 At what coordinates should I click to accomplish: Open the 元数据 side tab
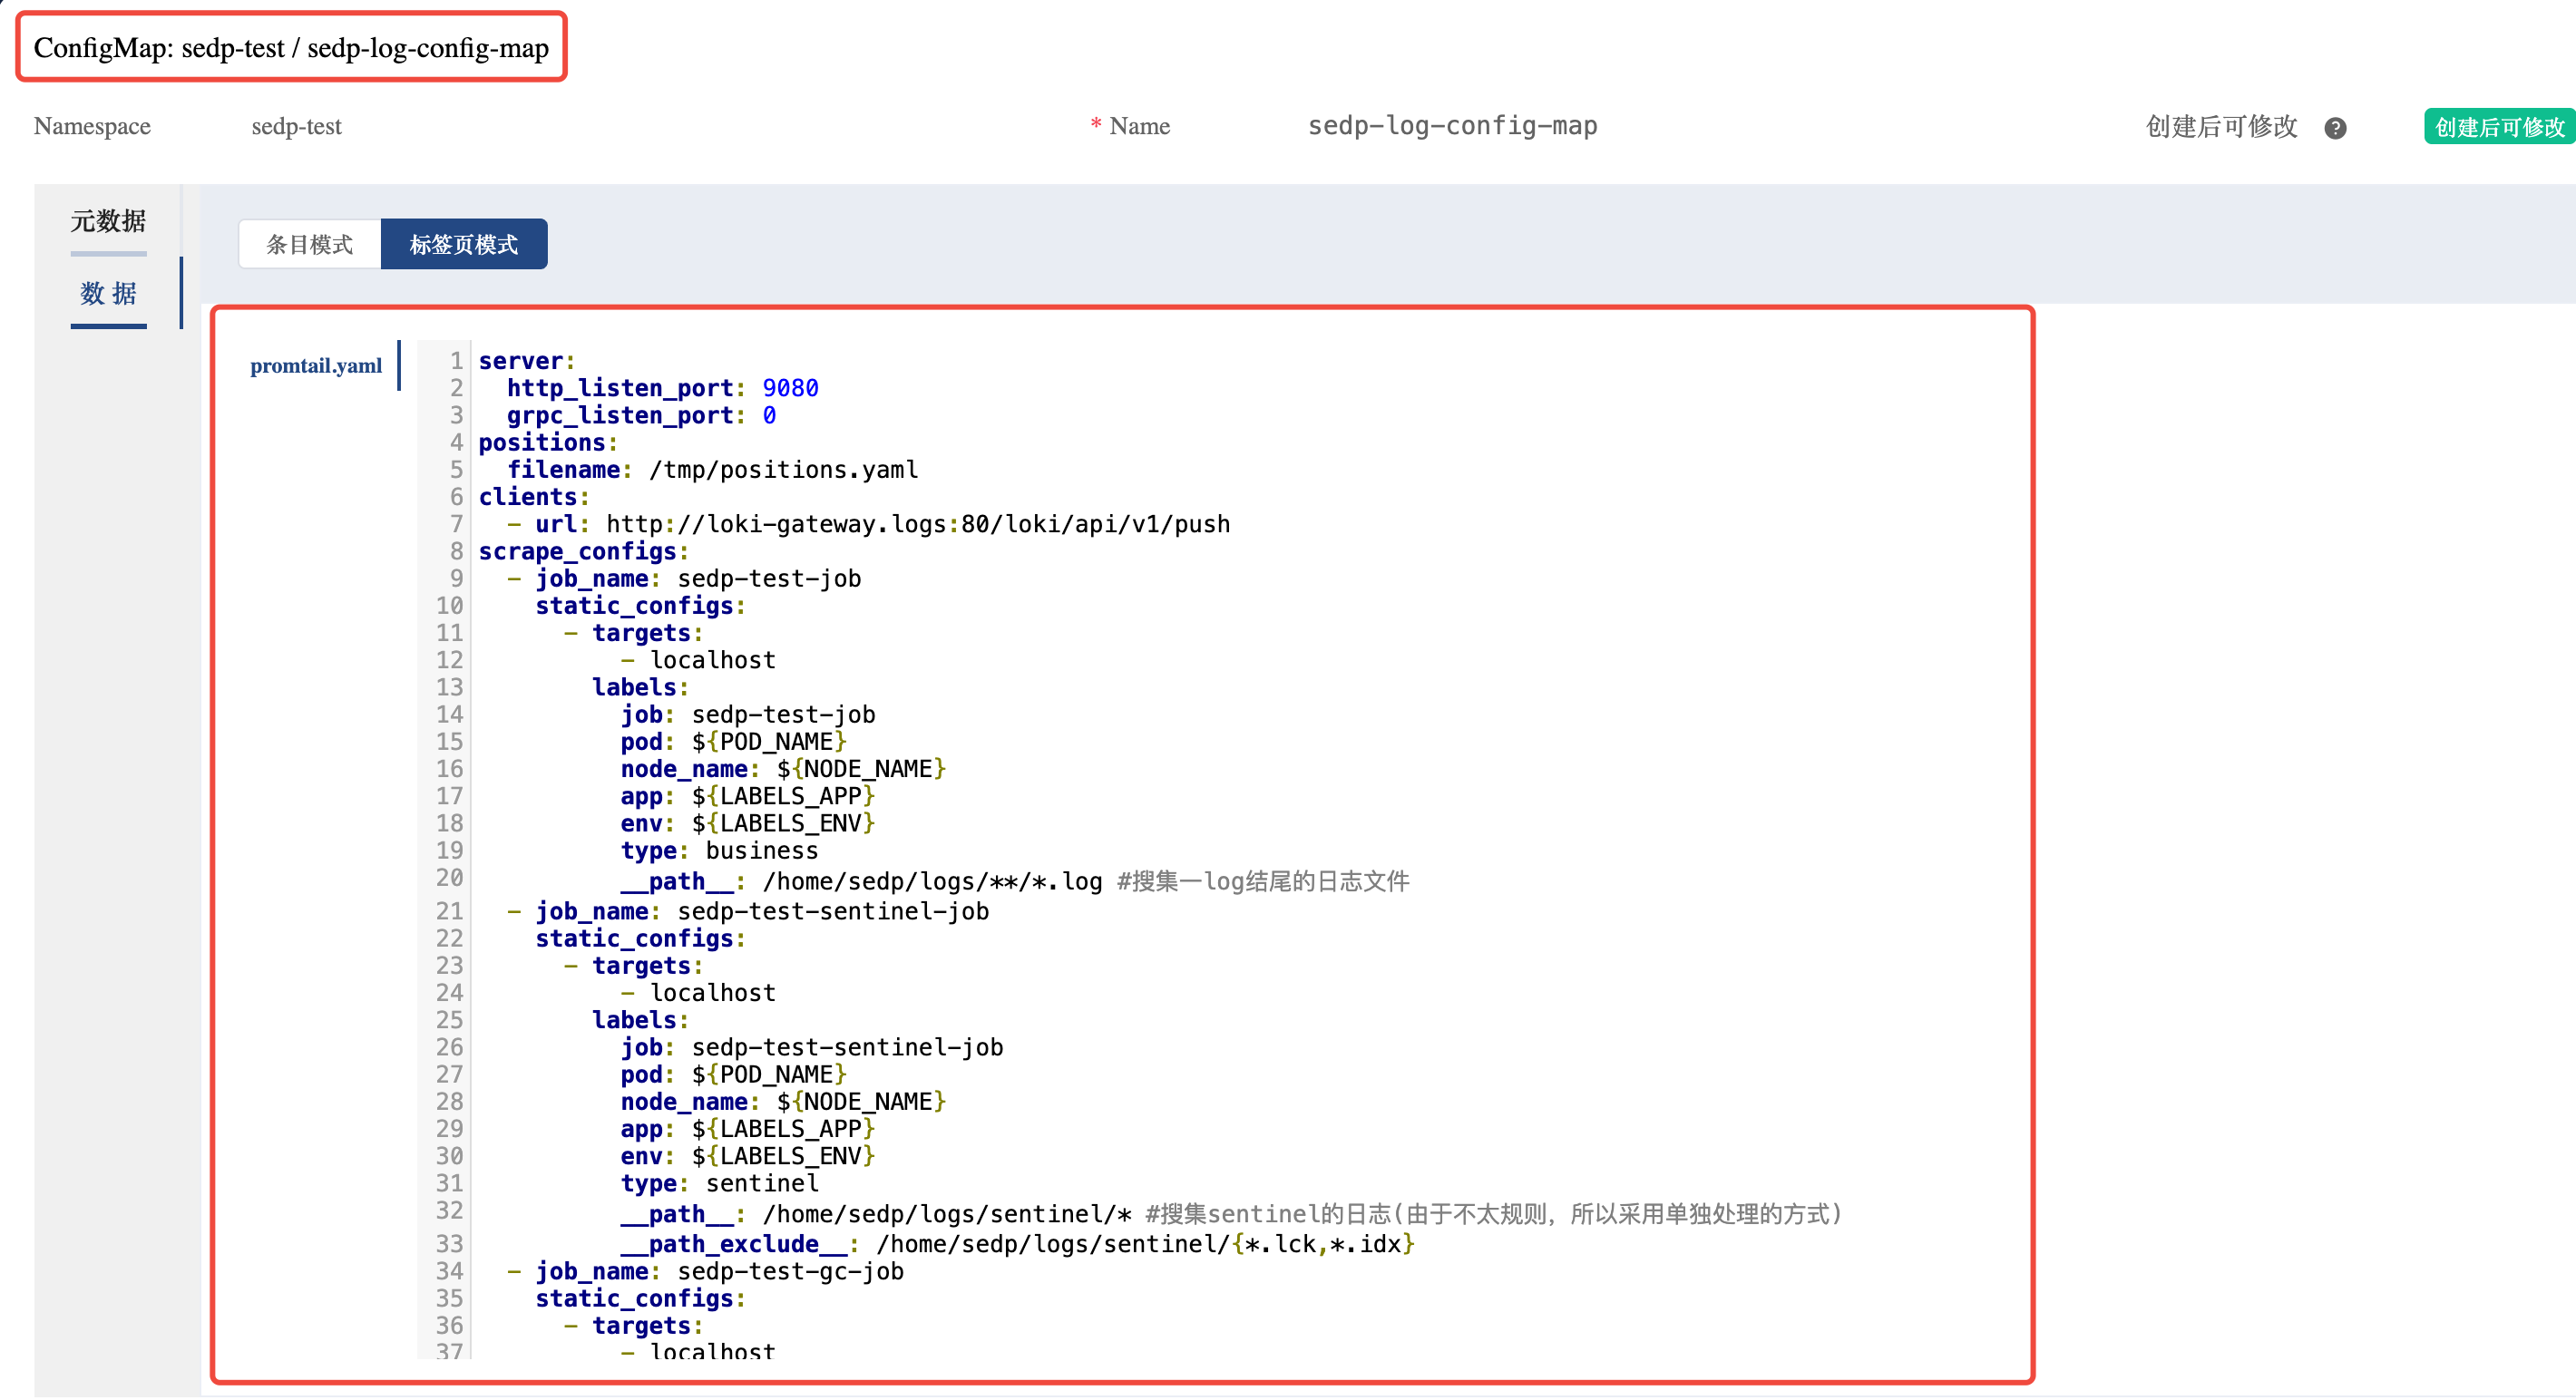[108, 221]
